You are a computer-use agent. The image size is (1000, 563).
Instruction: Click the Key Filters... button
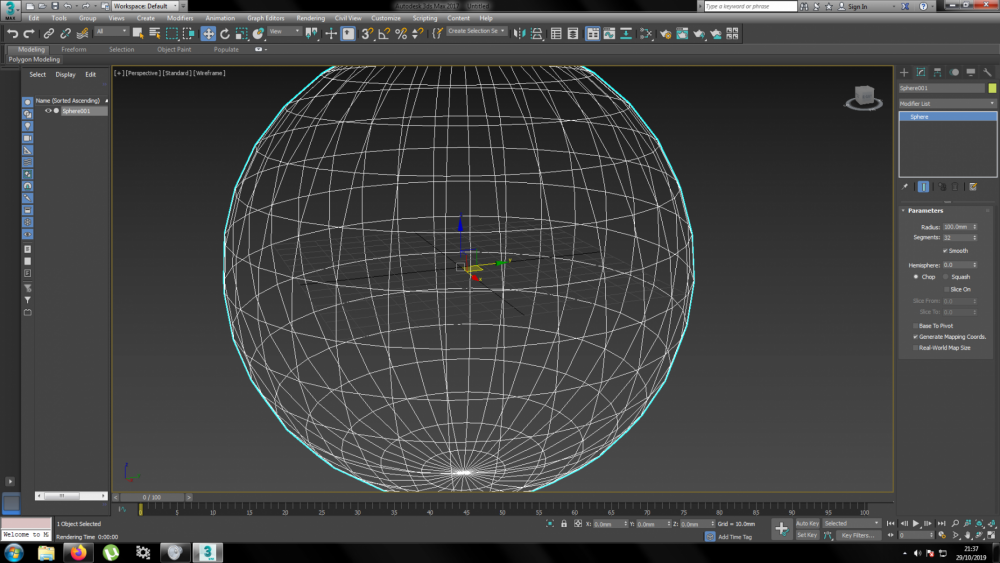857,535
